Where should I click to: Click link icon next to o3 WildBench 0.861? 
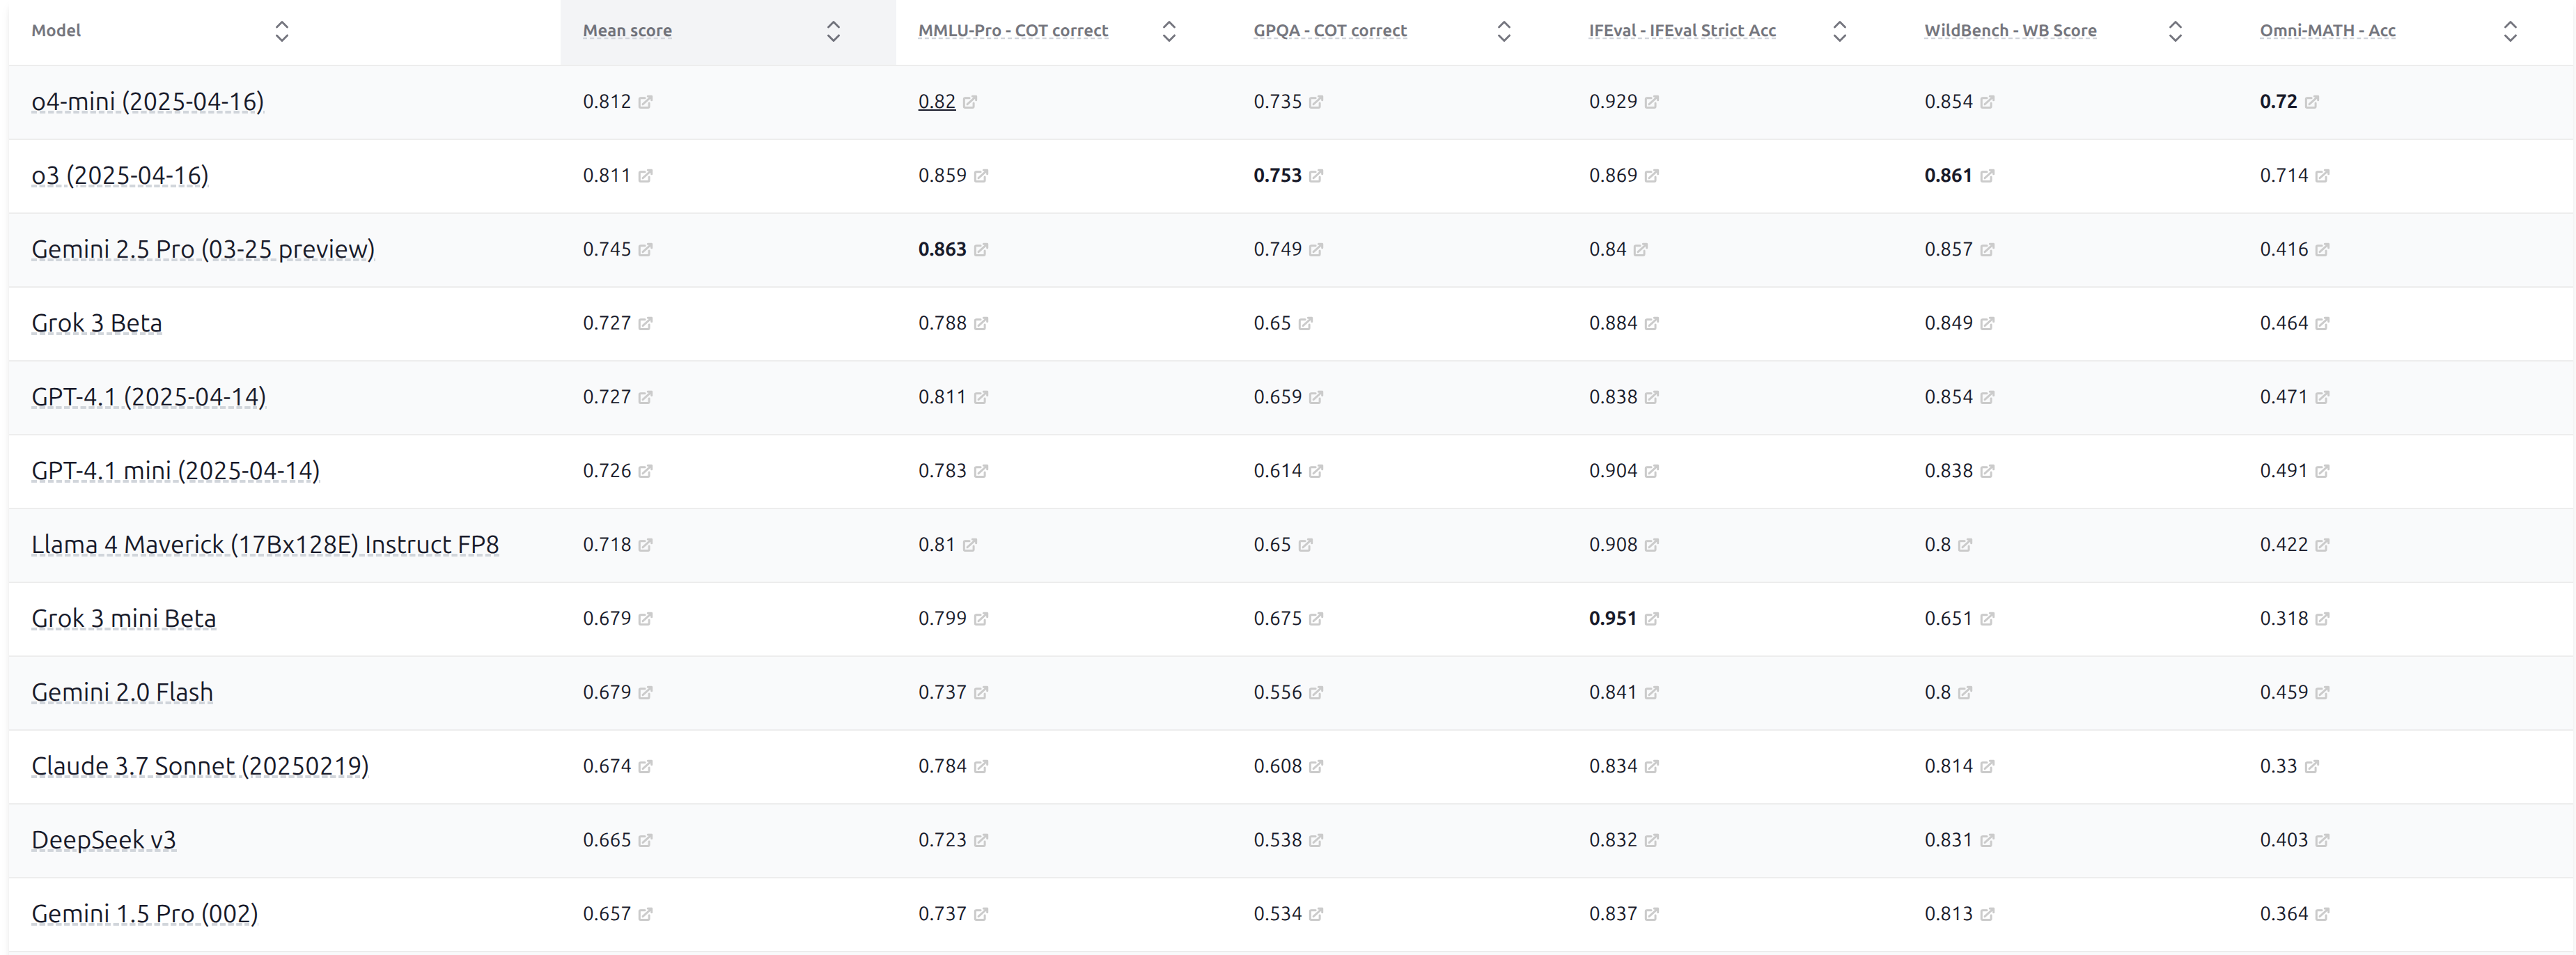click(x=1987, y=176)
